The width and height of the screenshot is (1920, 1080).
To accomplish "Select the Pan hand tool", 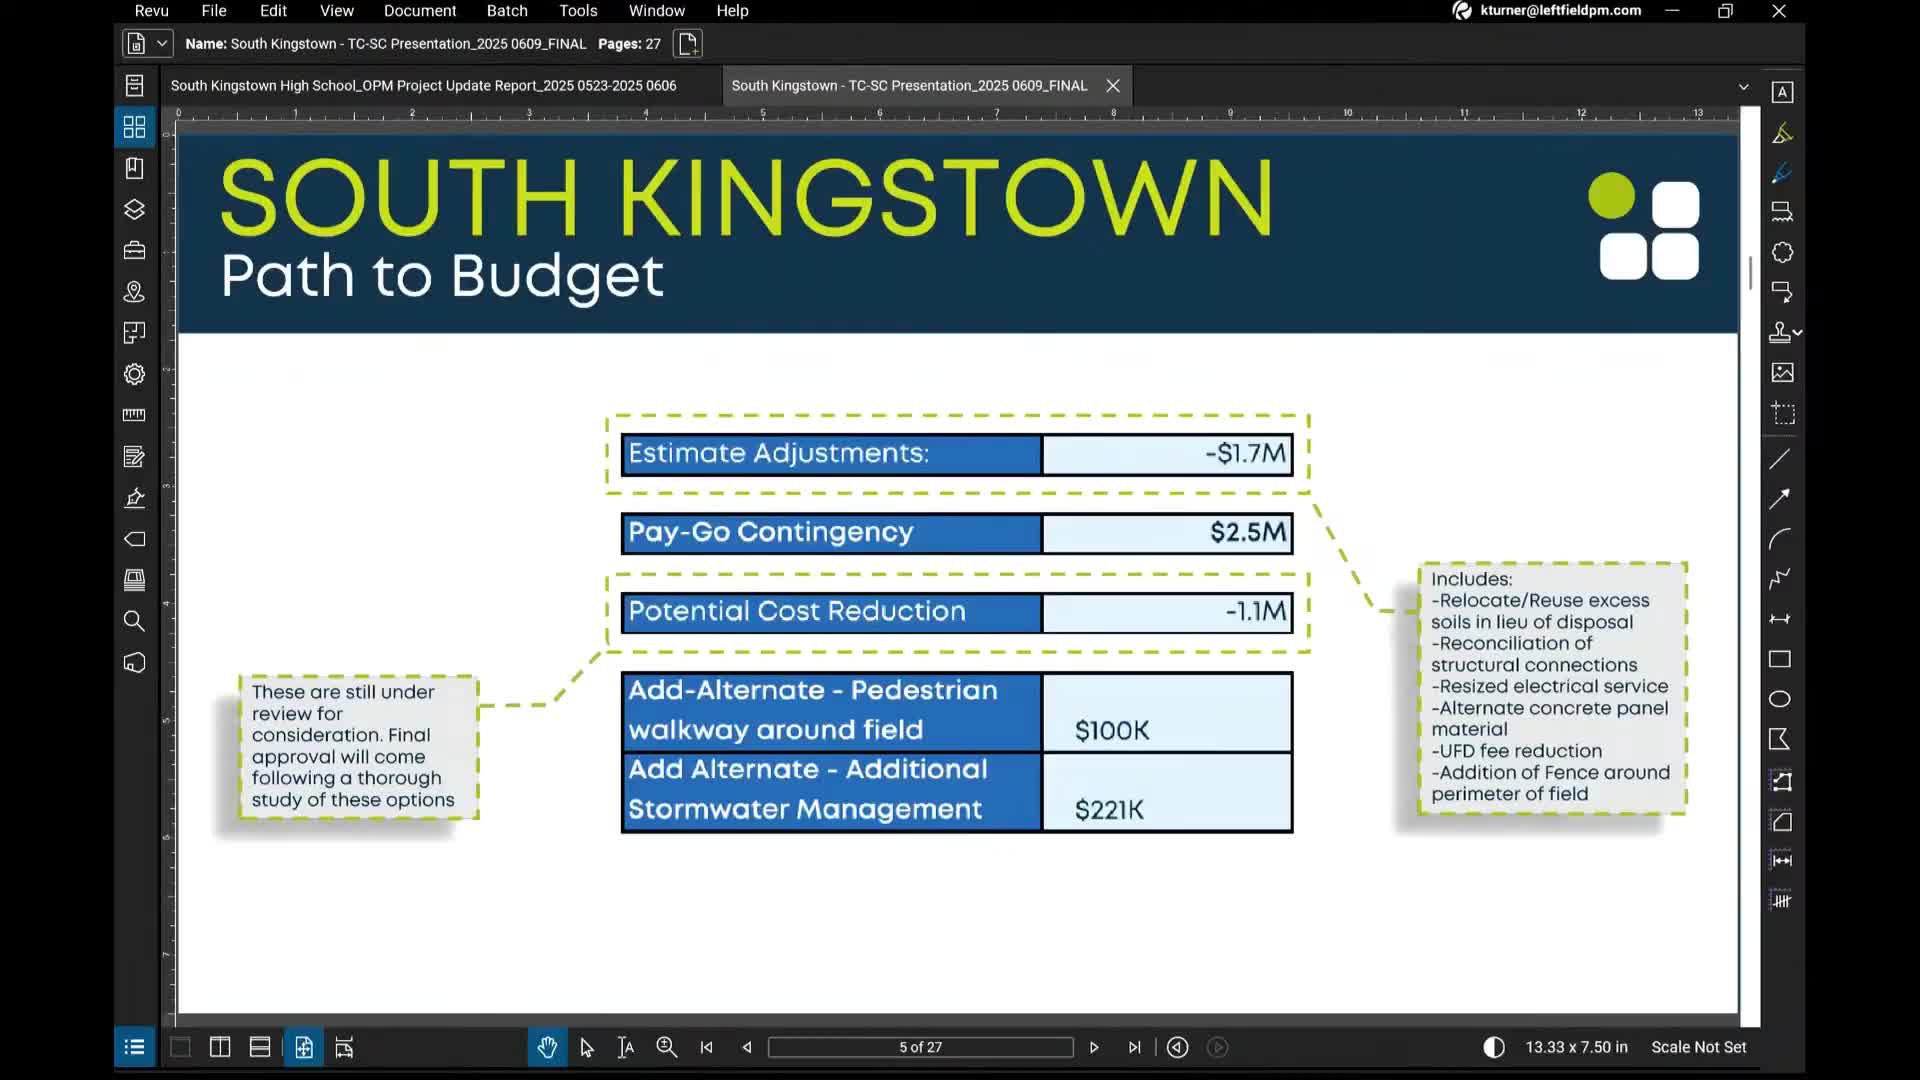I will pos(547,1047).
